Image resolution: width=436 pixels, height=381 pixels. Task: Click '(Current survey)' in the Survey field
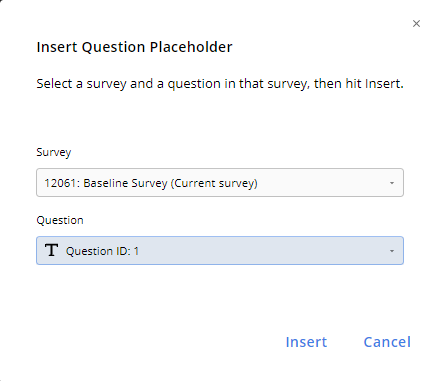(x=214, y=183)
